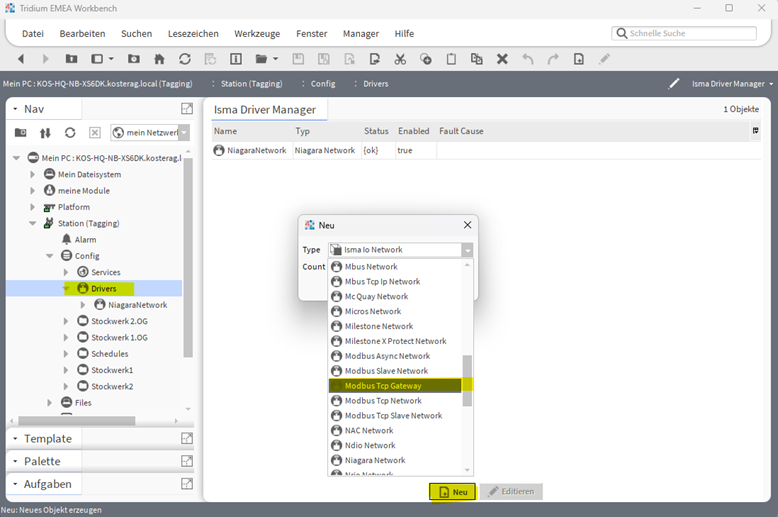Click the export toolbar icon
The image size is (778, 517).
click(x=375, y=59)
